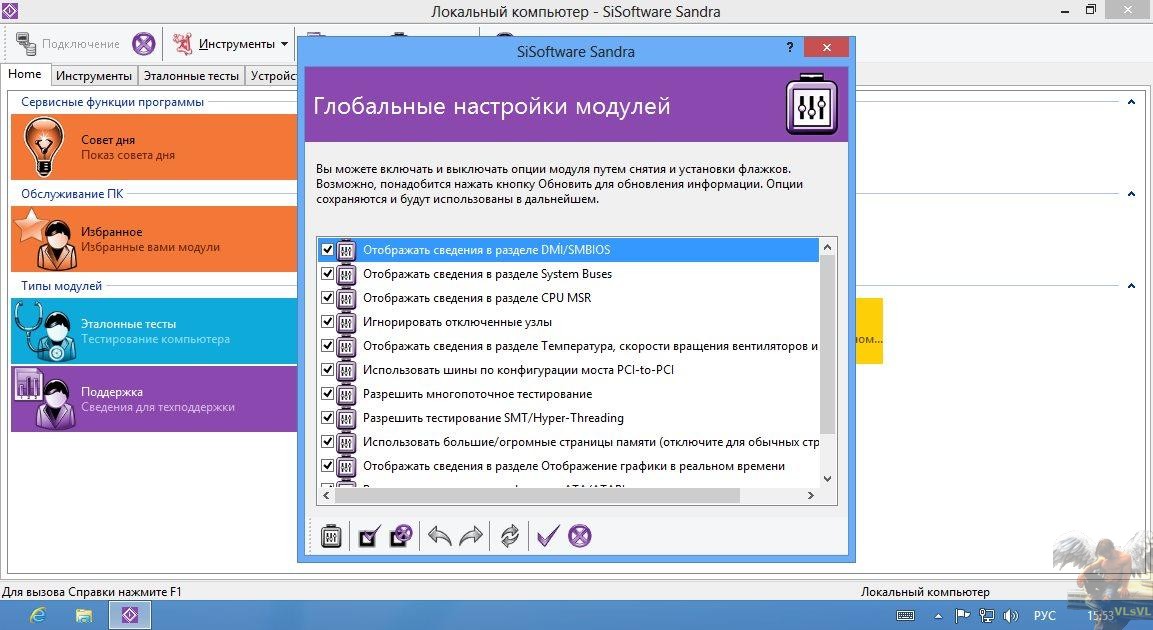The image size is (1153, 630).
Task: Collapse the Сервисные функции программы section
Action: point(1131,102)
